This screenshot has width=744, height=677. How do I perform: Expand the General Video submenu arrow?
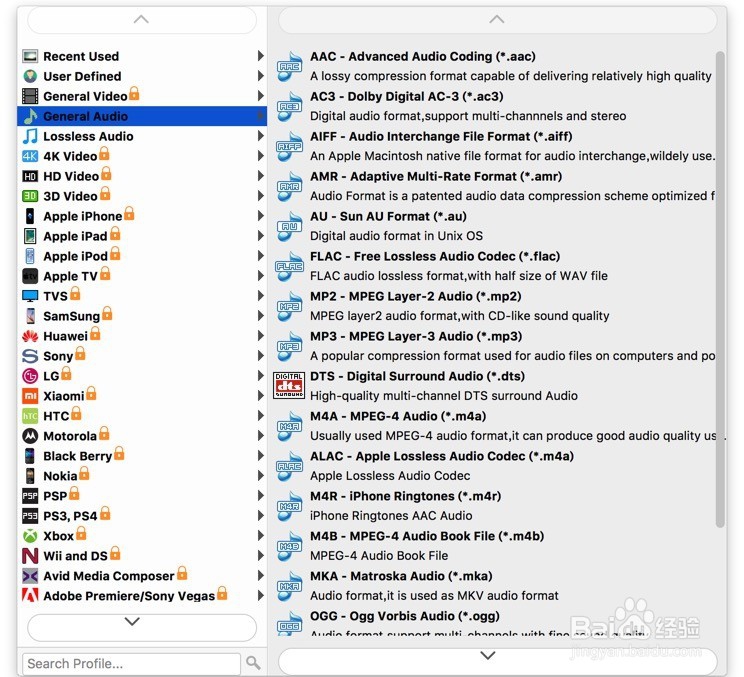pos(260,96)
